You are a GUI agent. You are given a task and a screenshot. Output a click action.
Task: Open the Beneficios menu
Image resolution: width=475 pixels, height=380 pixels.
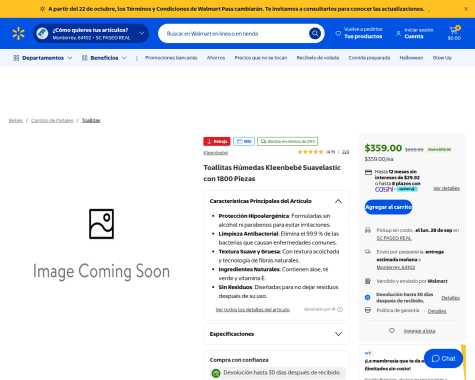104,58
